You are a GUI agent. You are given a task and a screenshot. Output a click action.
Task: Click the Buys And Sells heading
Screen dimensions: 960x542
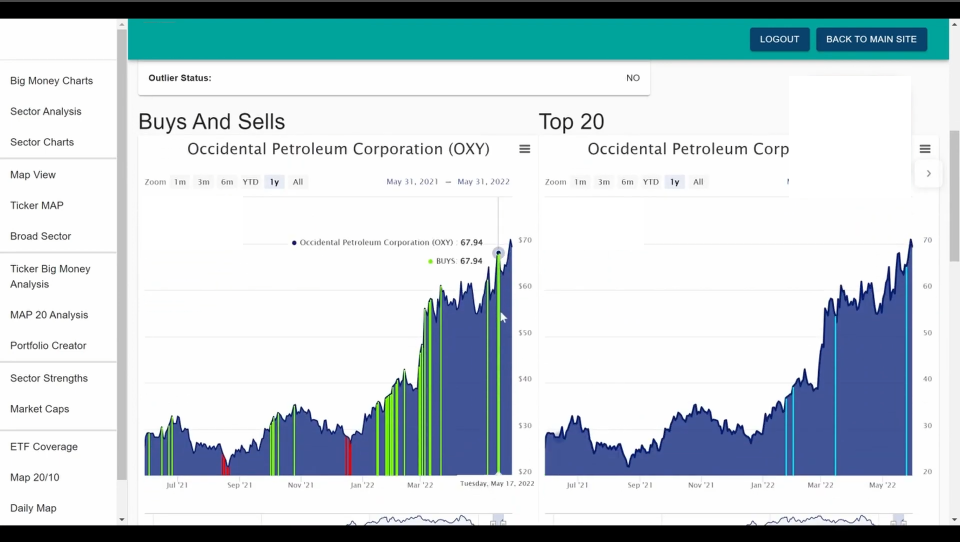(212, 122)
